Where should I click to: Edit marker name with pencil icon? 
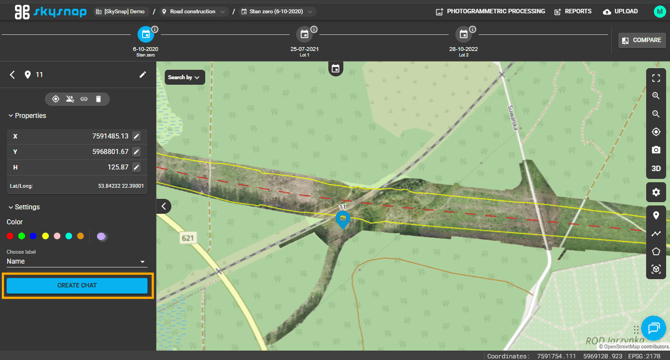tap(142, 75)
